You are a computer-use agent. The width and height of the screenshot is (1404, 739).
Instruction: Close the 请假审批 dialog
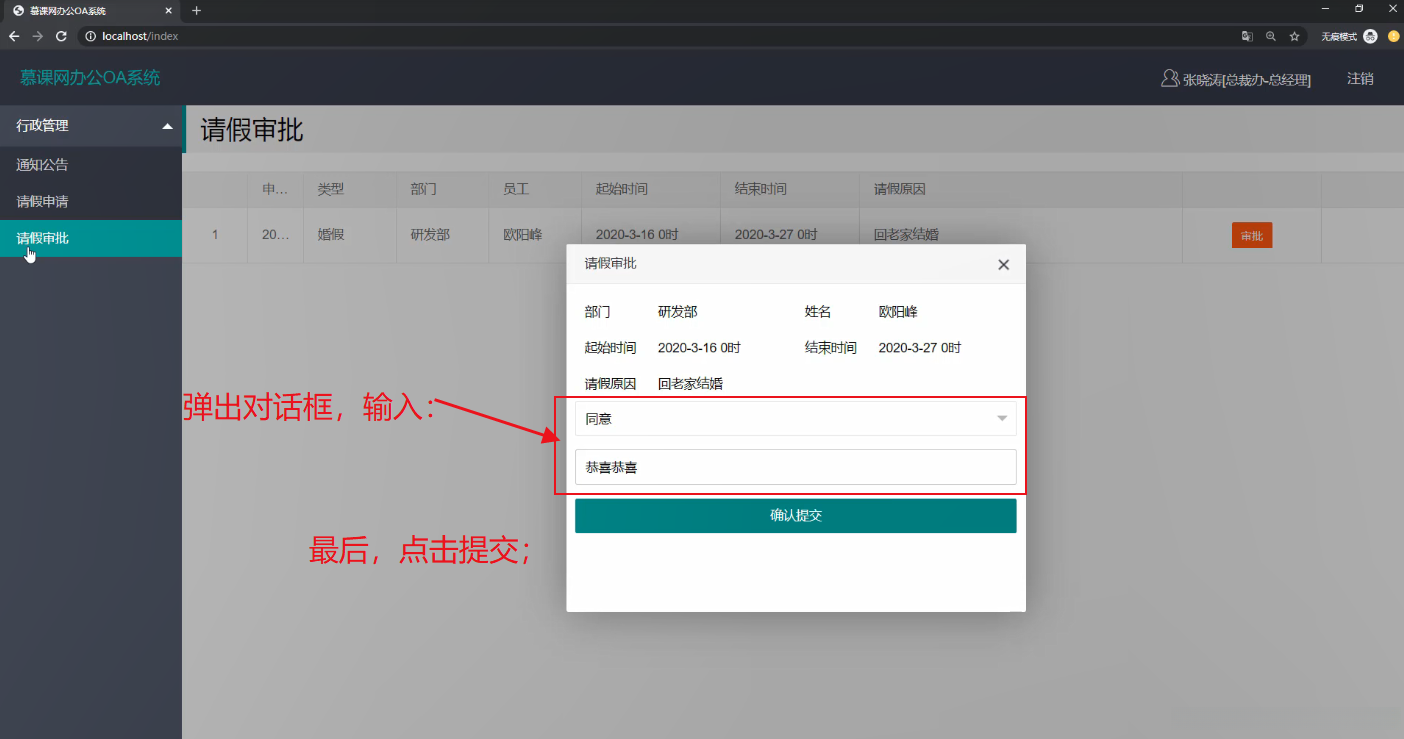[x=1004, y=265]
